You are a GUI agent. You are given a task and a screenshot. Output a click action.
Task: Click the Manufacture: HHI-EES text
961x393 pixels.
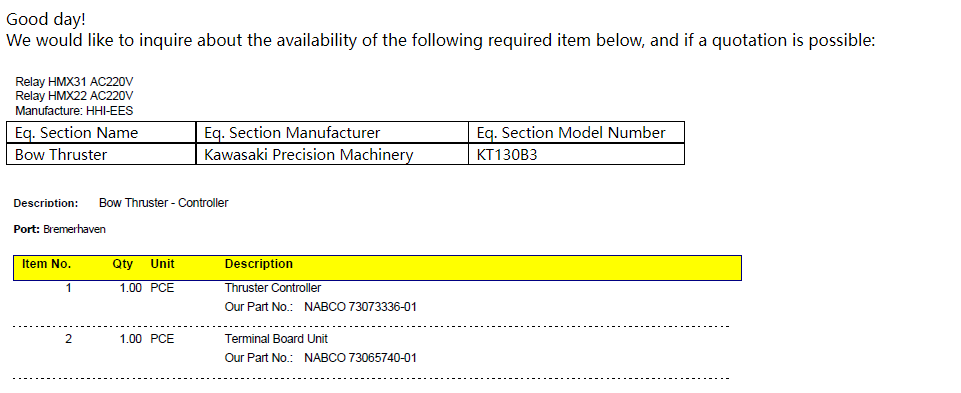click(x=74, y=111)
